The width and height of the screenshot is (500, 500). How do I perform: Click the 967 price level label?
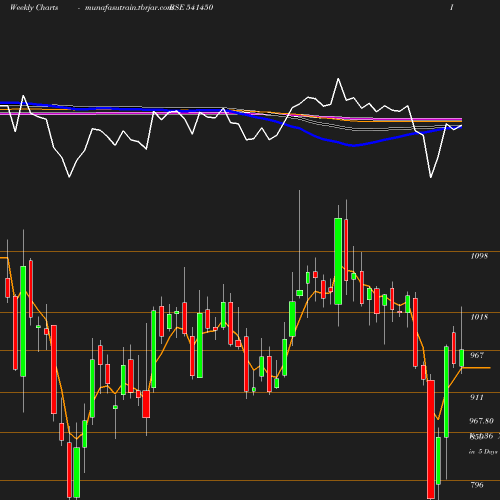[477, 355]
